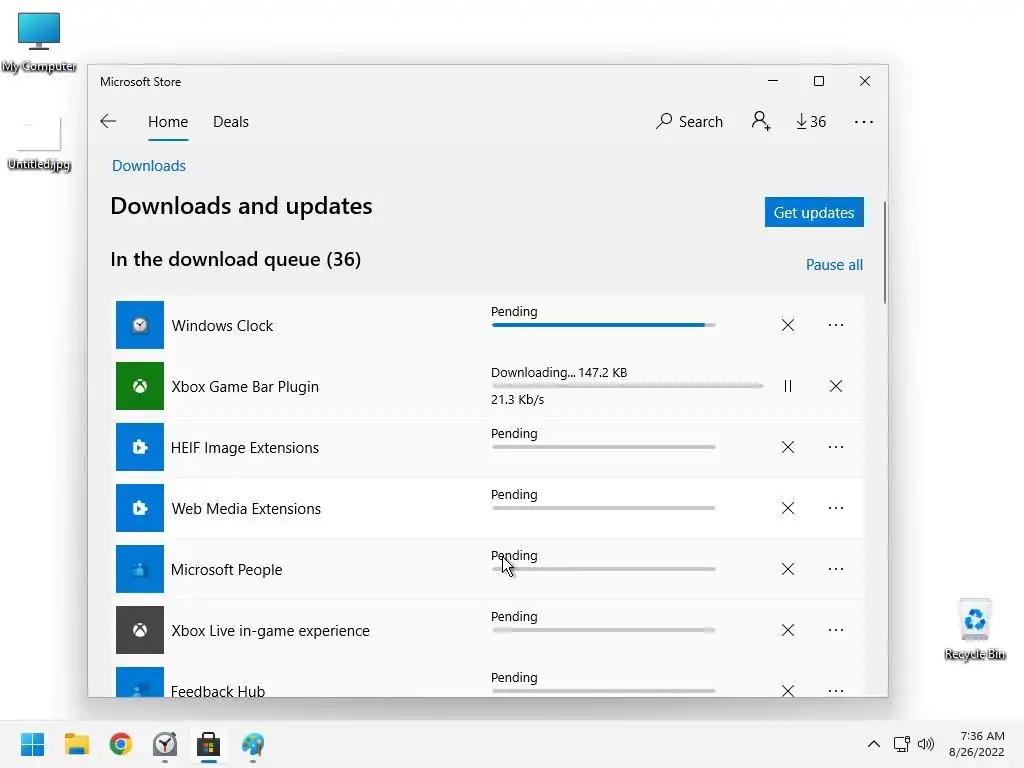Click the Xbox Live in-game experience icon

click(140, 630)
